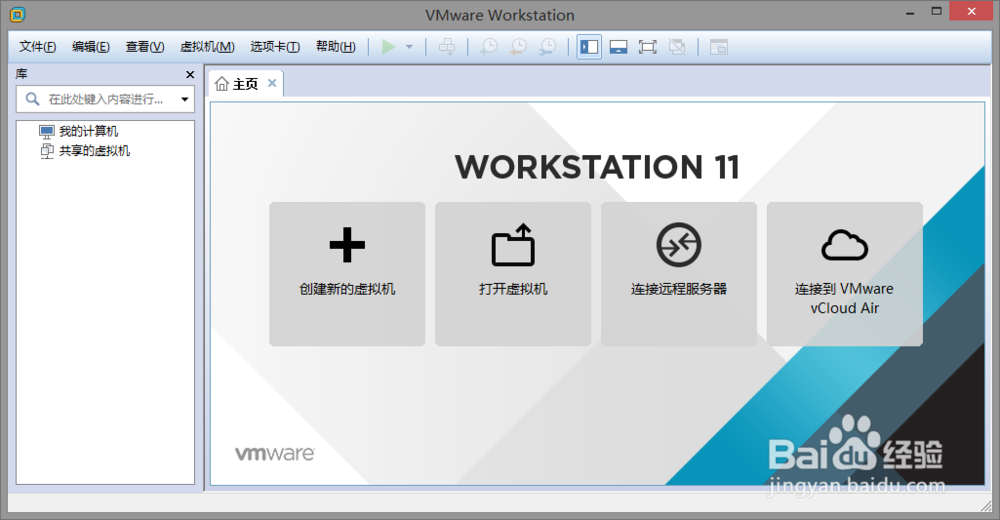Close the 库 library panel
The width and height of the screenshot is (1000, 520).
coord(190,75)
